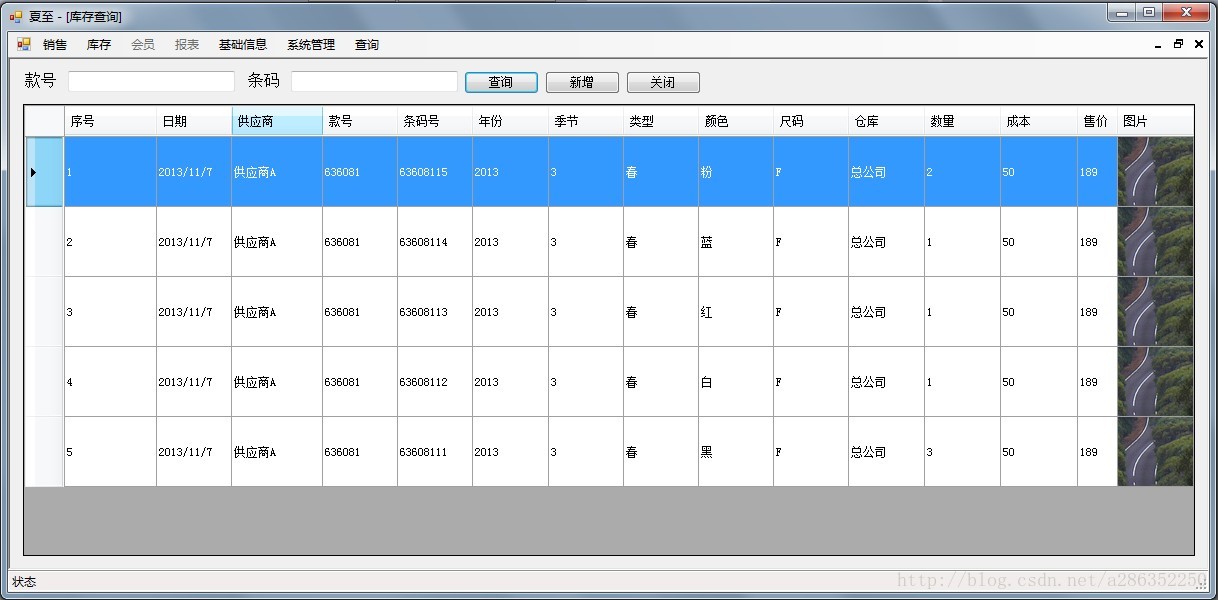The height and width of the screenshot is (600, 1218).
Task: Open the 库存 menu
Action: pos(99,45)
